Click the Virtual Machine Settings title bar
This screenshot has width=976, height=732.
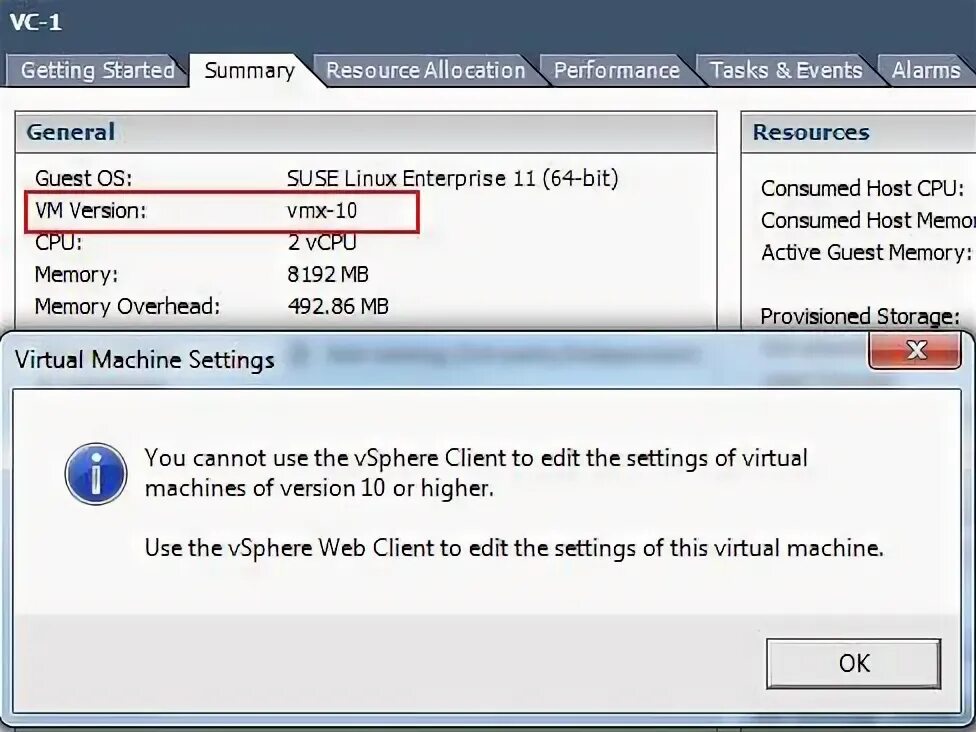click(436, 359)
